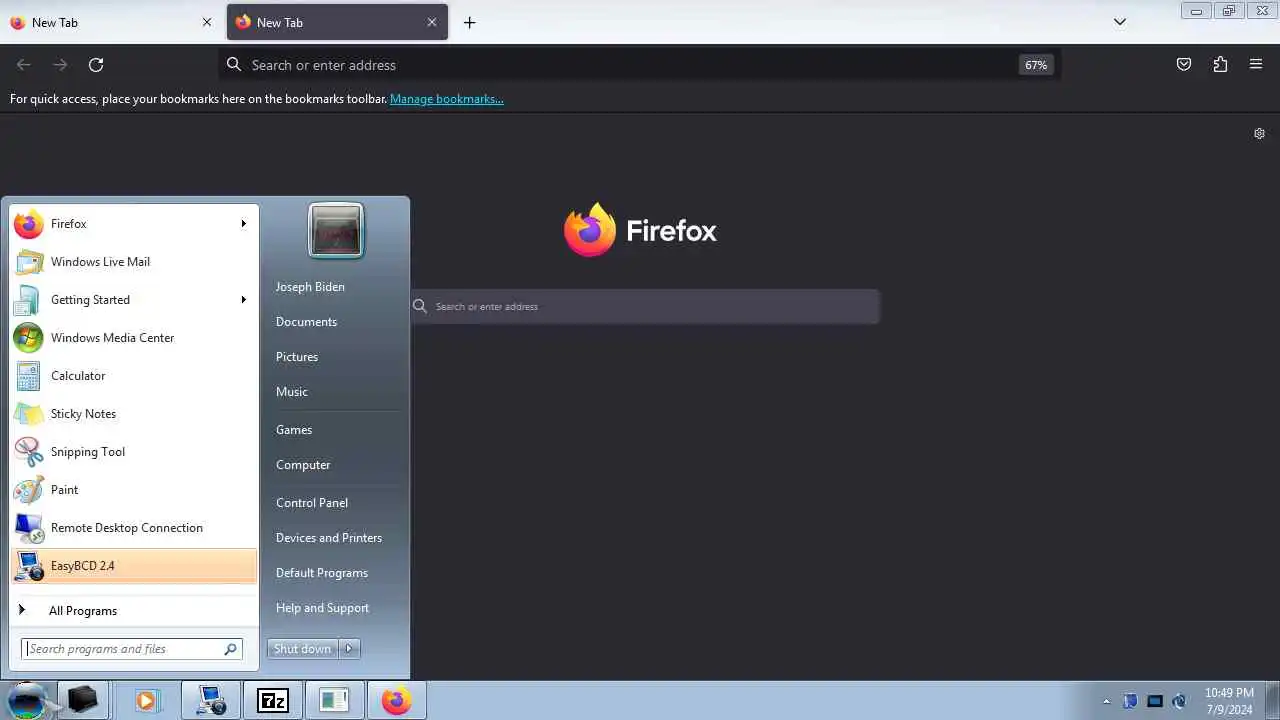Click the Windows Start orb
The width and height of the screenshot is (1280, 720).
27,701
